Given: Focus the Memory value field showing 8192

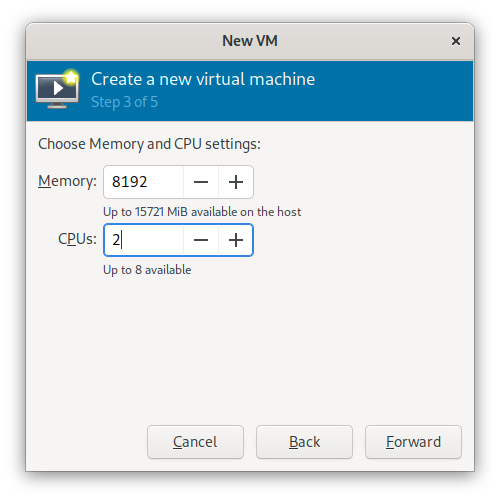Looking at the screenshot, I should pos(144,182).
